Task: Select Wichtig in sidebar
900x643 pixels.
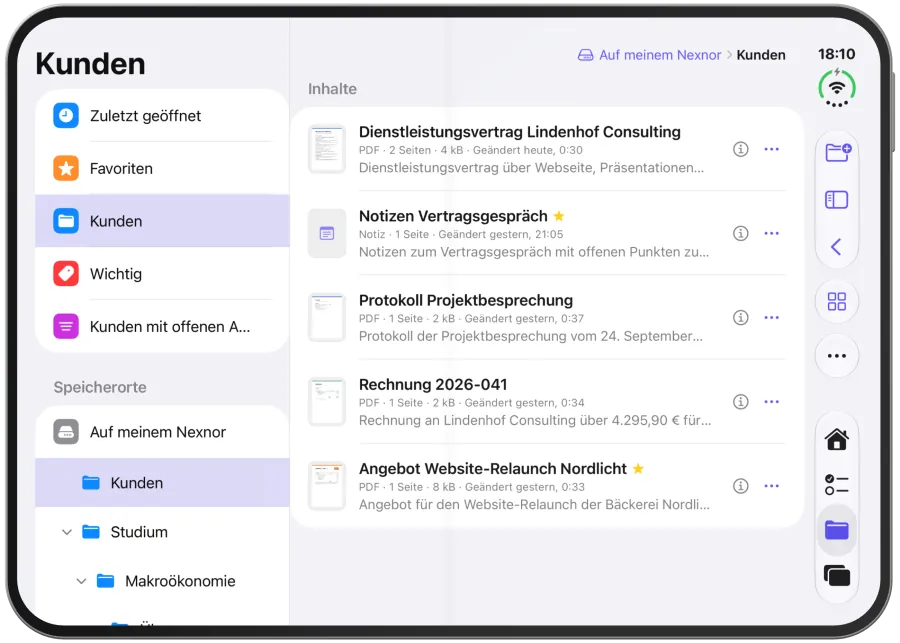Action: (162, 274)
